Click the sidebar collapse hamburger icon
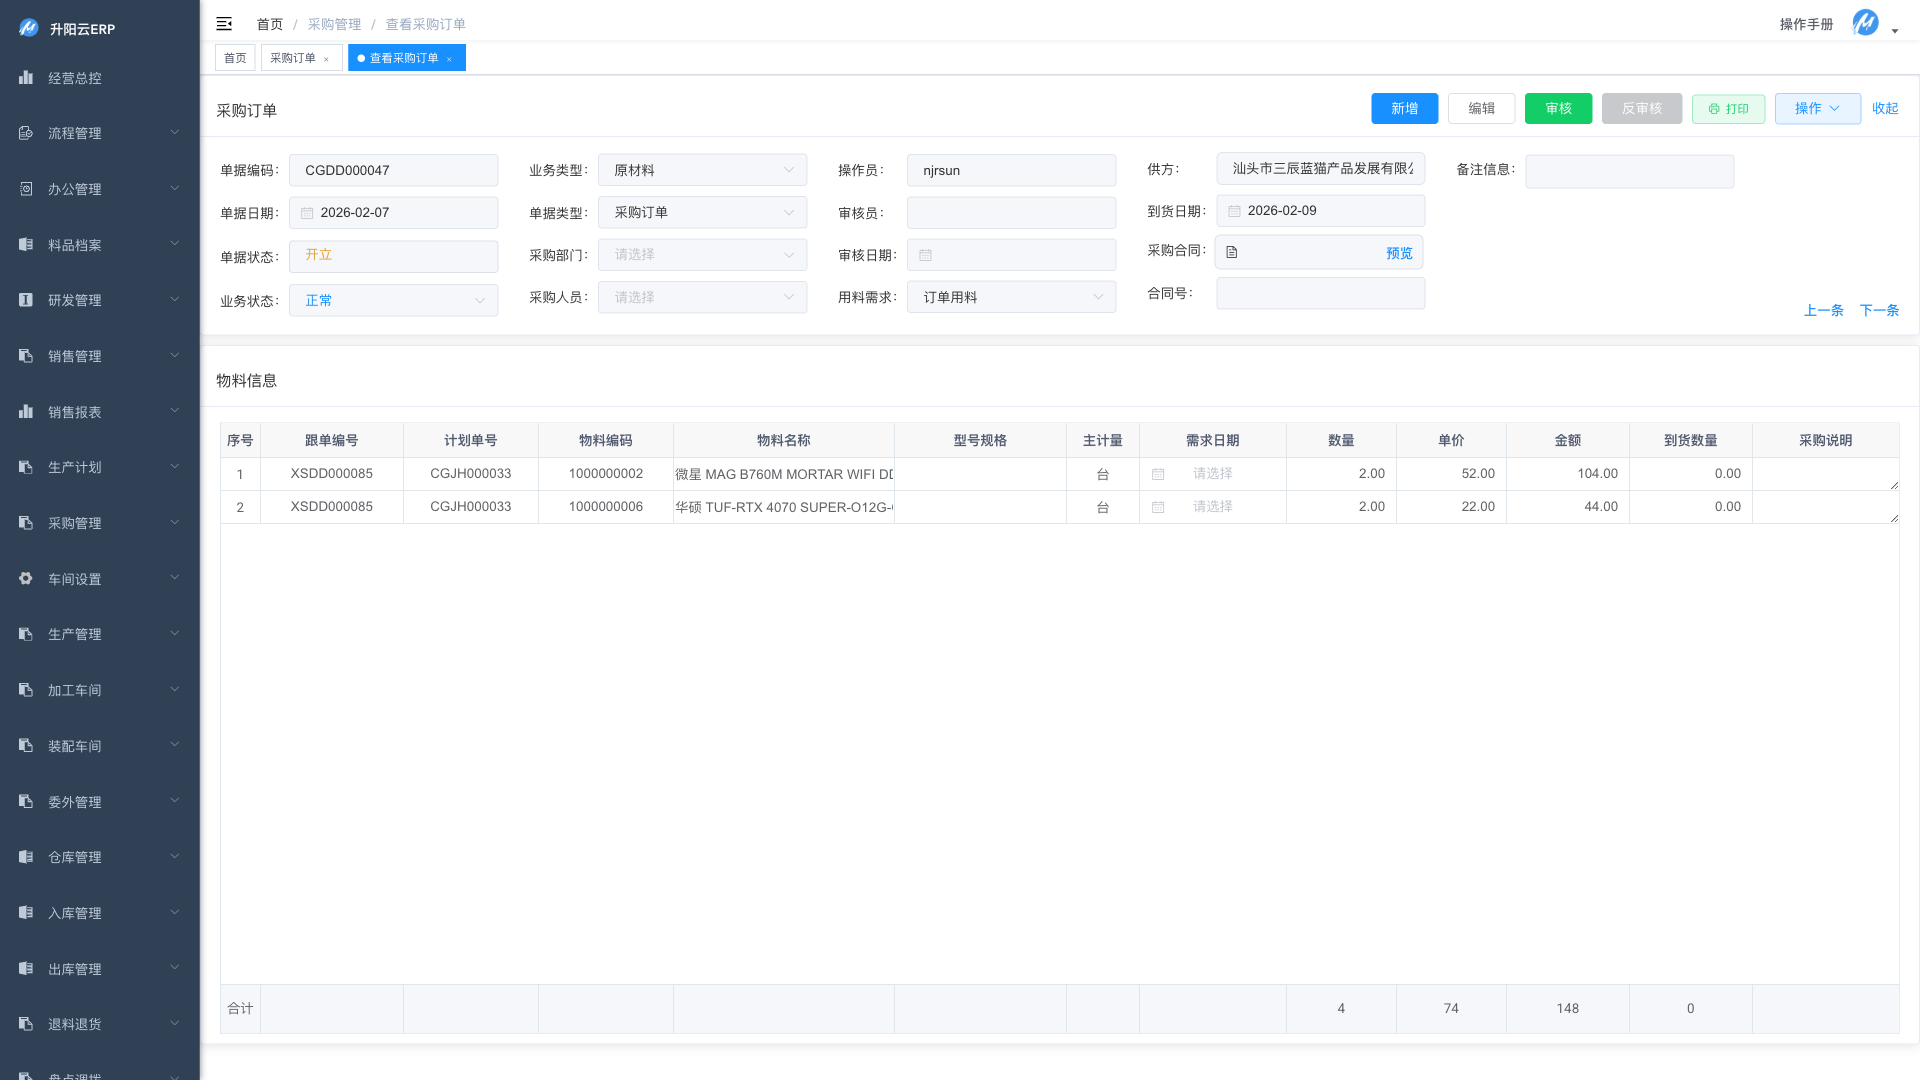The width and height of the screenshot is (1920, 1080). coord(224,24)
